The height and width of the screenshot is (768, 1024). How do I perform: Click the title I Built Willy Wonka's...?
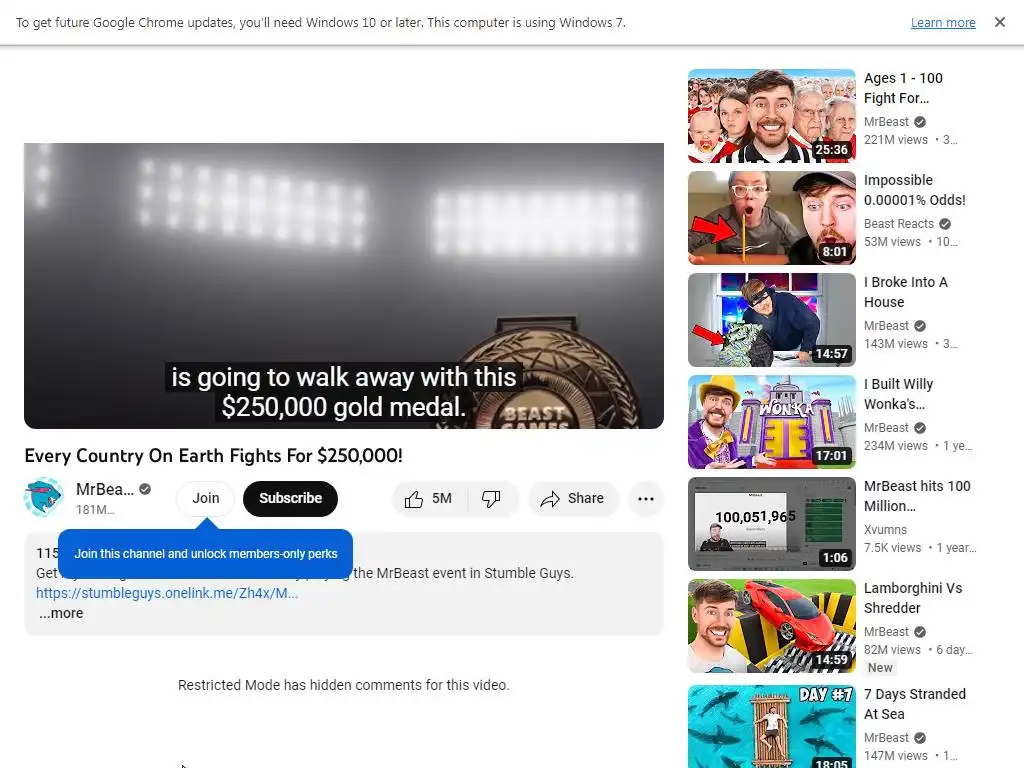[x=898, y=394]
